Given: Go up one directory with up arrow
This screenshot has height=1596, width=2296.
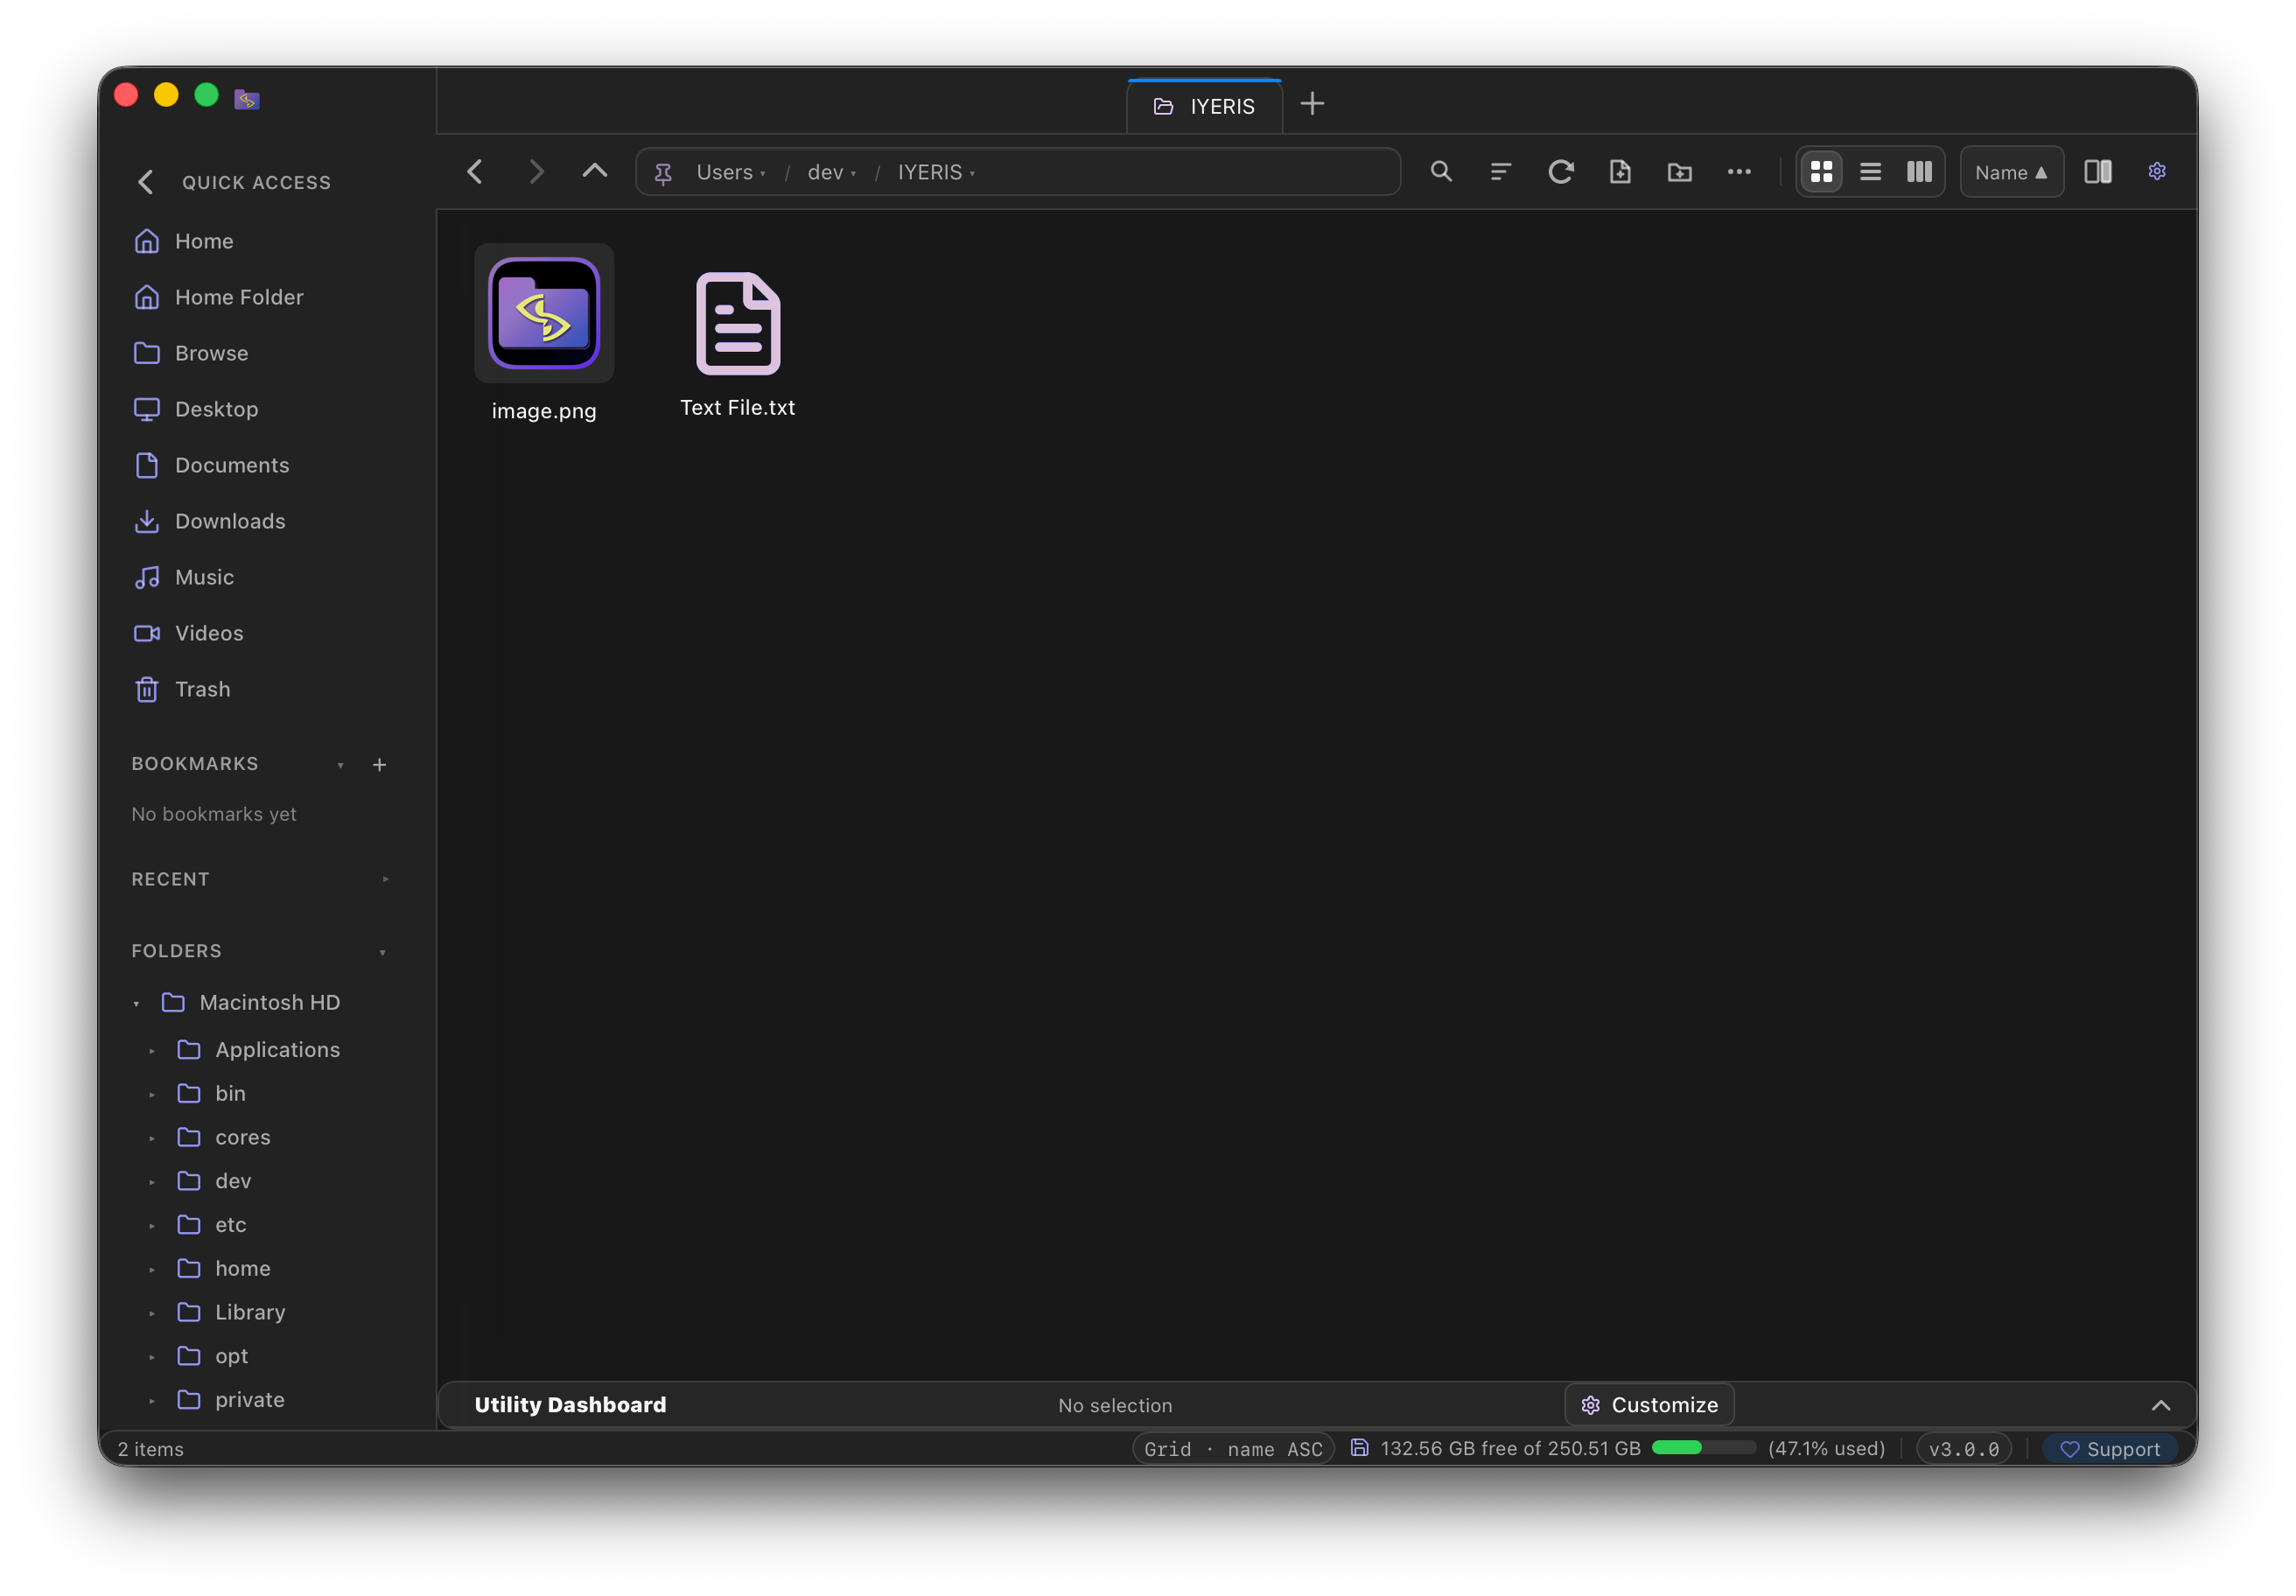Looking at the screenshot, I should pos(595,172).
